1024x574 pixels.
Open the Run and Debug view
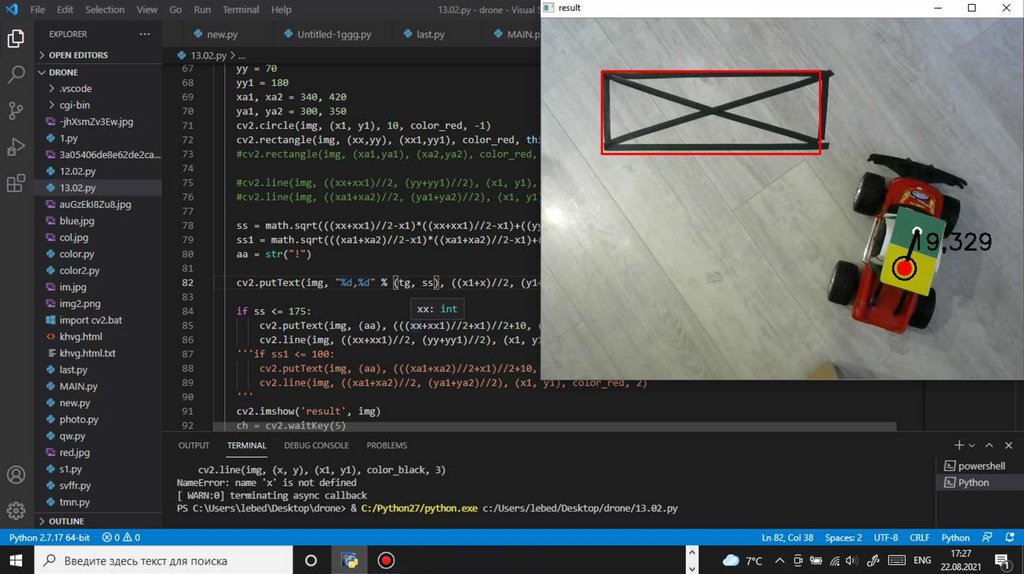[x=16, y=147]
